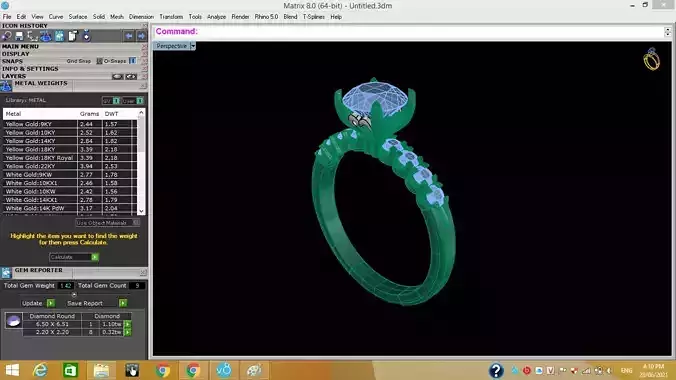Click the ring pendant icon in Icon History
676x380 pixels.
point(86,36)
